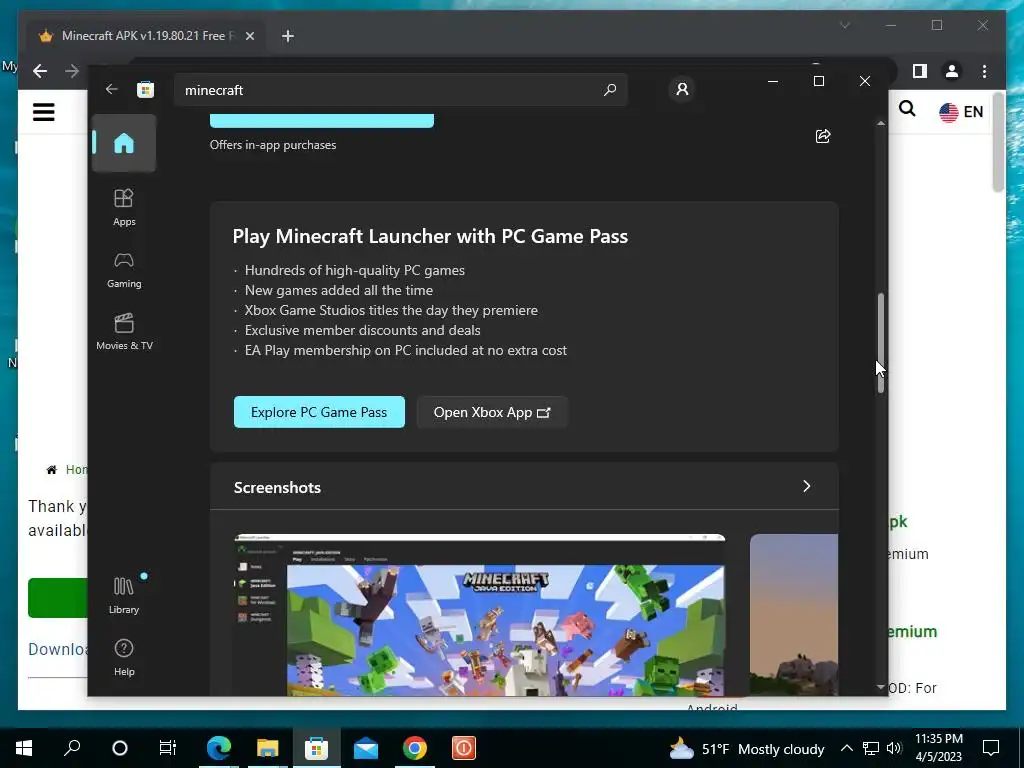Screen dimensions: 1024x768
Task: Click Explore PC Game Pass button
Action: click(319, 412)
